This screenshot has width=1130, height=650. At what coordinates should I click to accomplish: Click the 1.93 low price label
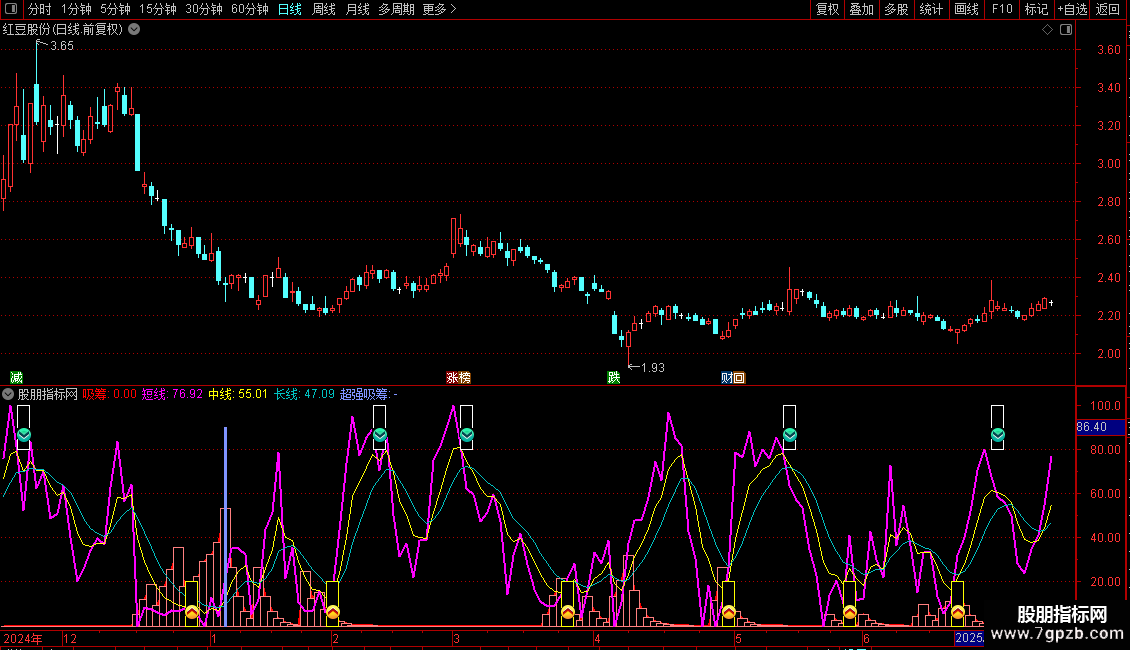(x=652, y=368)
